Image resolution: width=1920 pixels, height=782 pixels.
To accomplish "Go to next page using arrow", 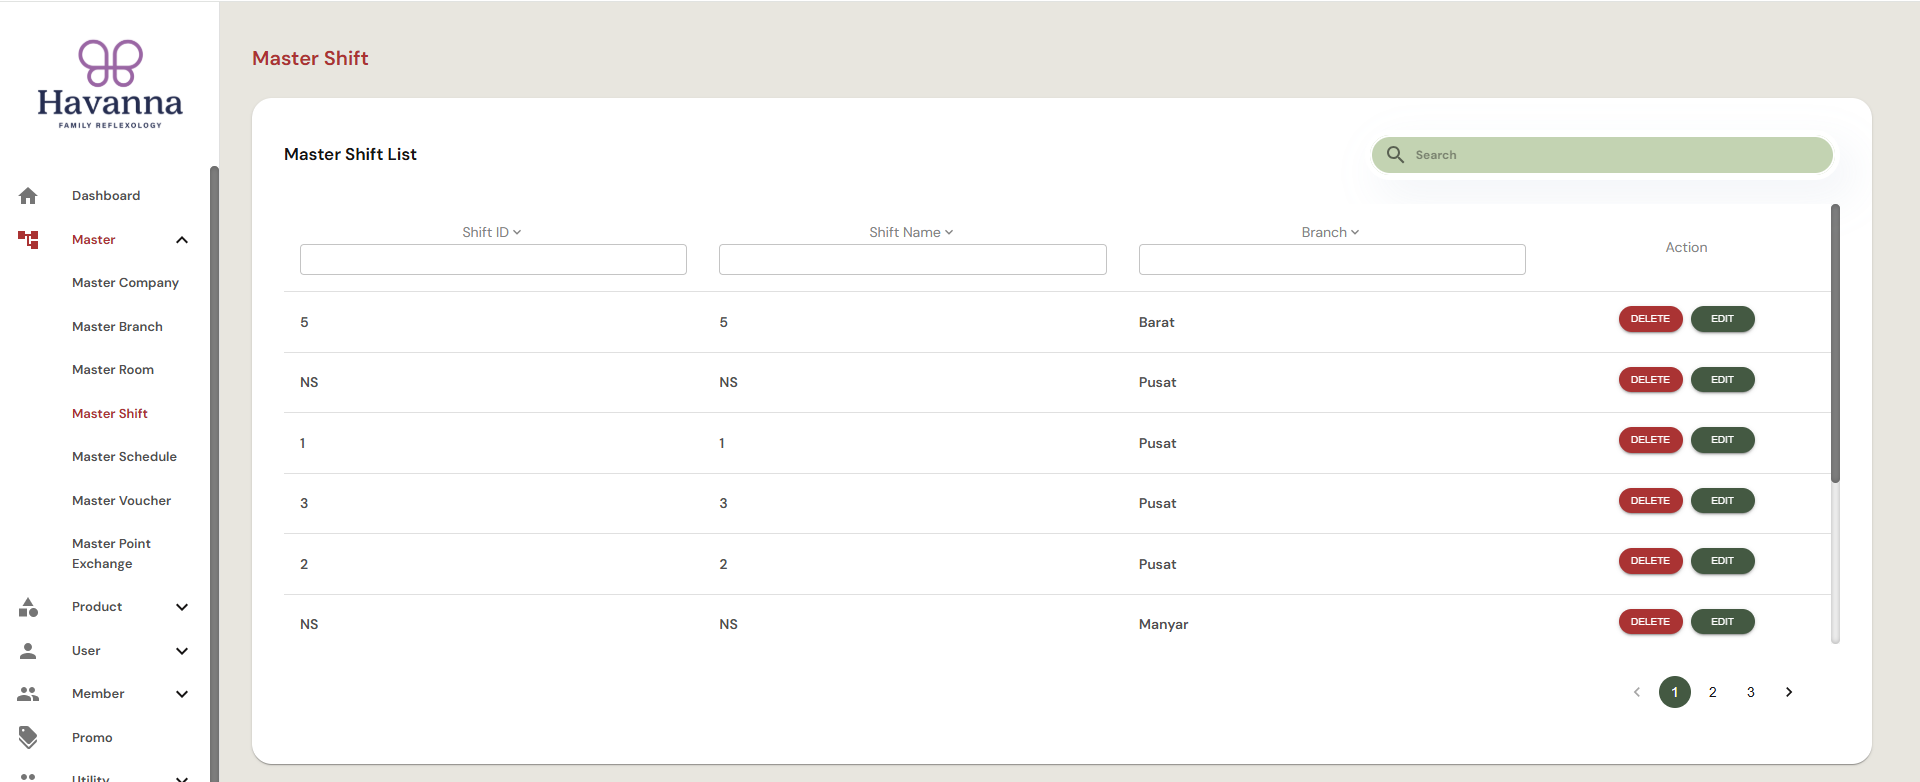I will [1789, 692].
